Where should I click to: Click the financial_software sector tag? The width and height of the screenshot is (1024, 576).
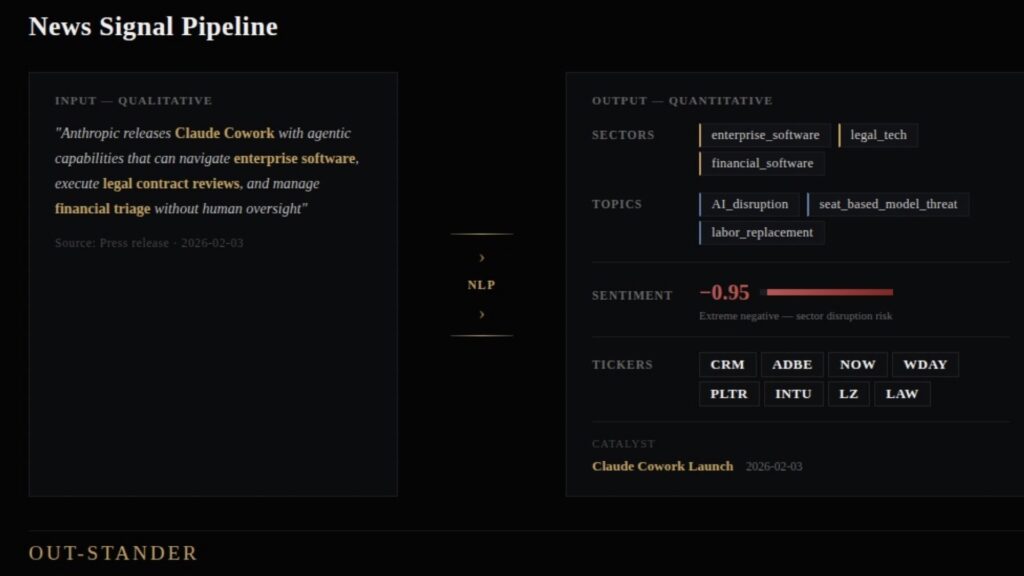762,163
